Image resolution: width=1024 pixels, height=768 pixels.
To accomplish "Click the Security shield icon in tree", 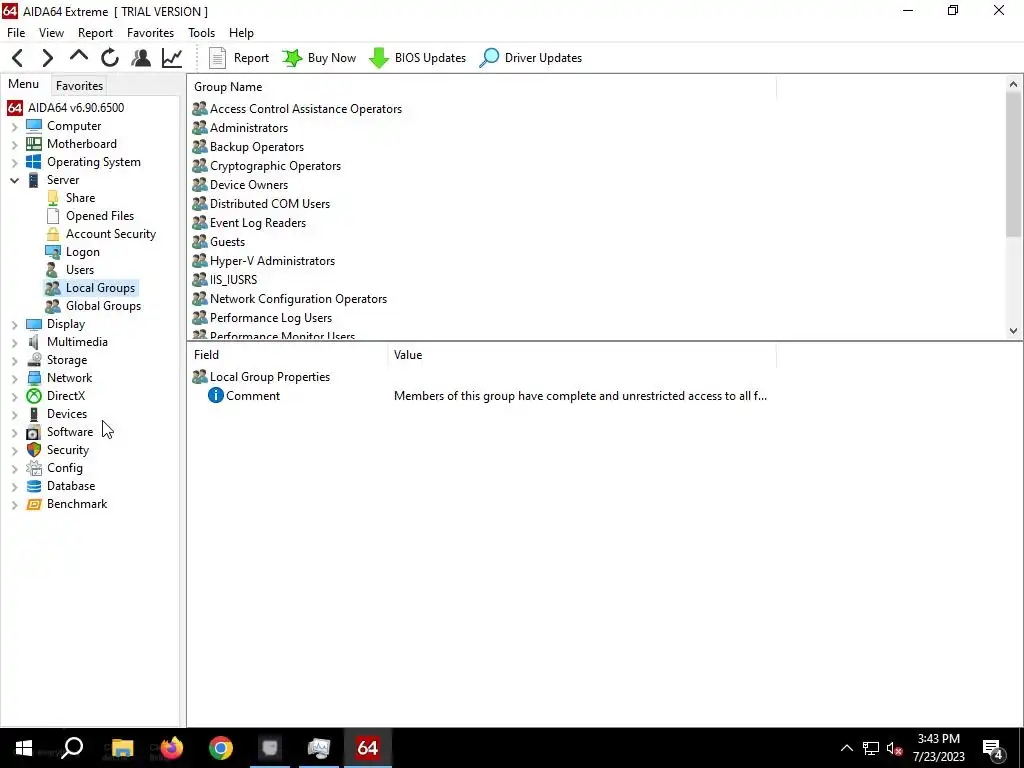I will coord(34,450).
